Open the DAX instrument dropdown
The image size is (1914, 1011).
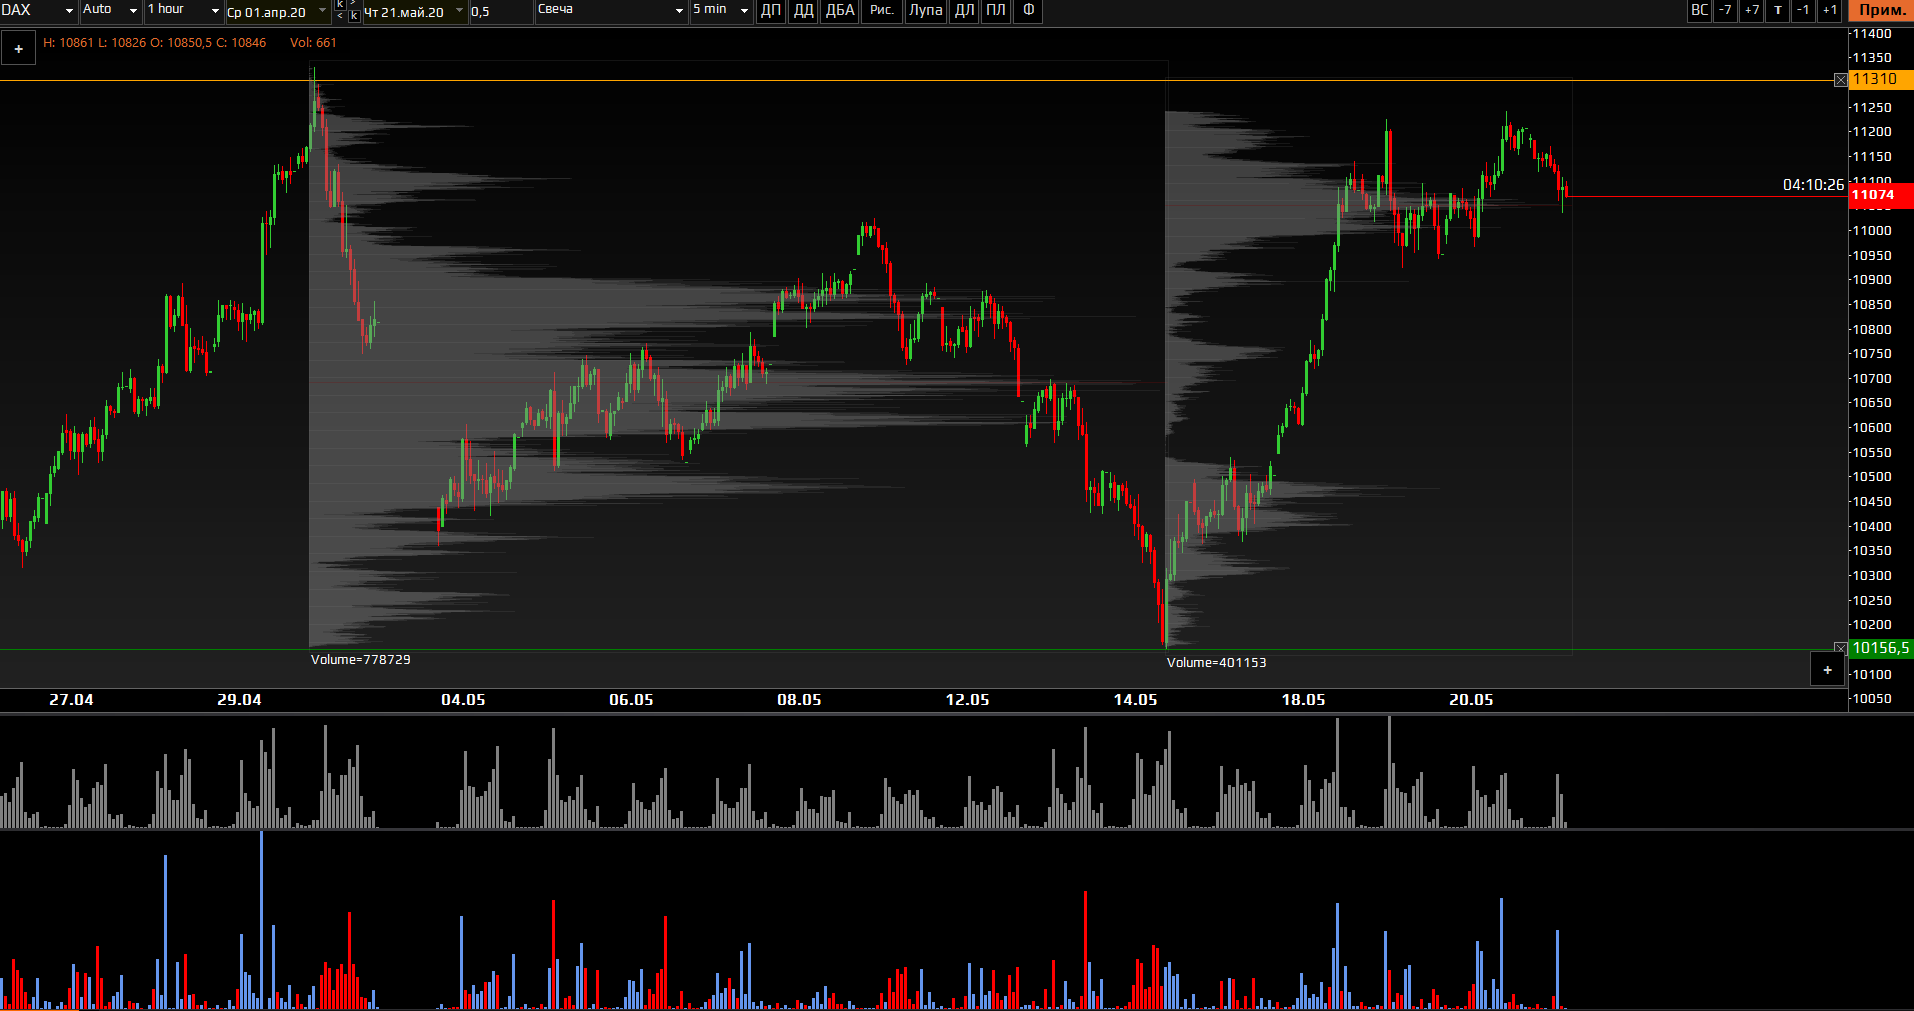(x=69, y=11)
